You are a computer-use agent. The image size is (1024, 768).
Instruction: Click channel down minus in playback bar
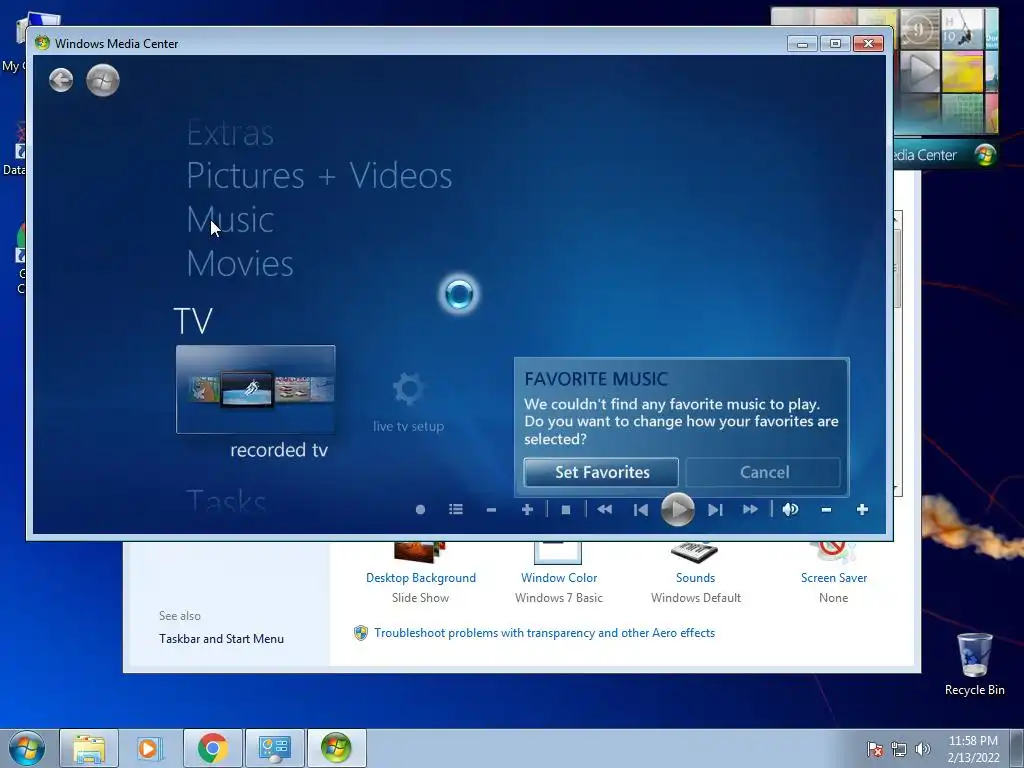[491, 509]
